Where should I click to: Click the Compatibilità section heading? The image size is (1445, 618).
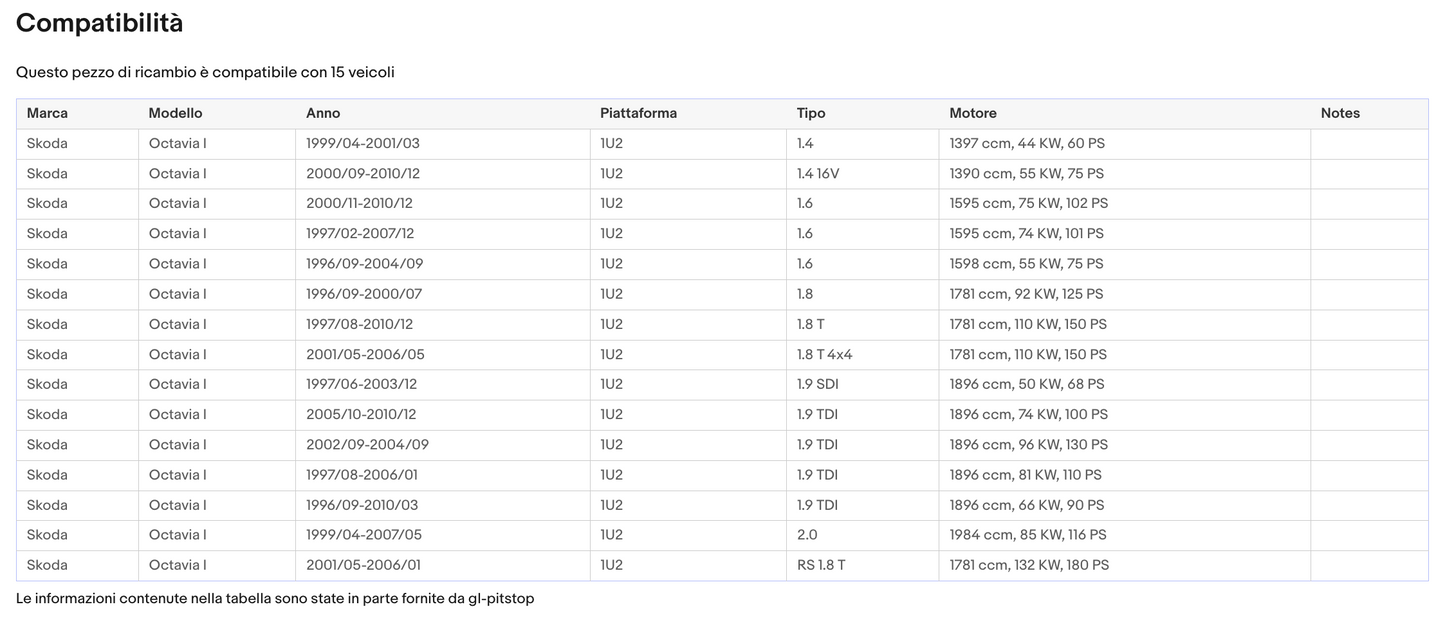point(99,23)
